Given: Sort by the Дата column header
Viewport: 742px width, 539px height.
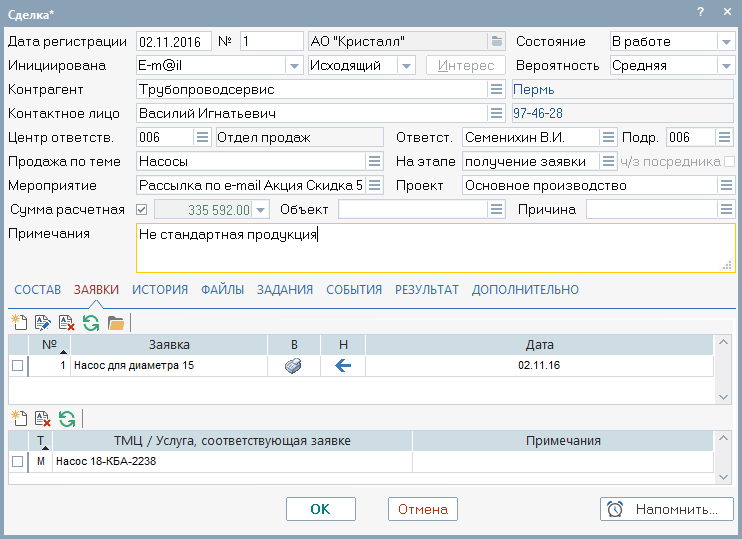Looking at the screenshot, I should point(539,345).
